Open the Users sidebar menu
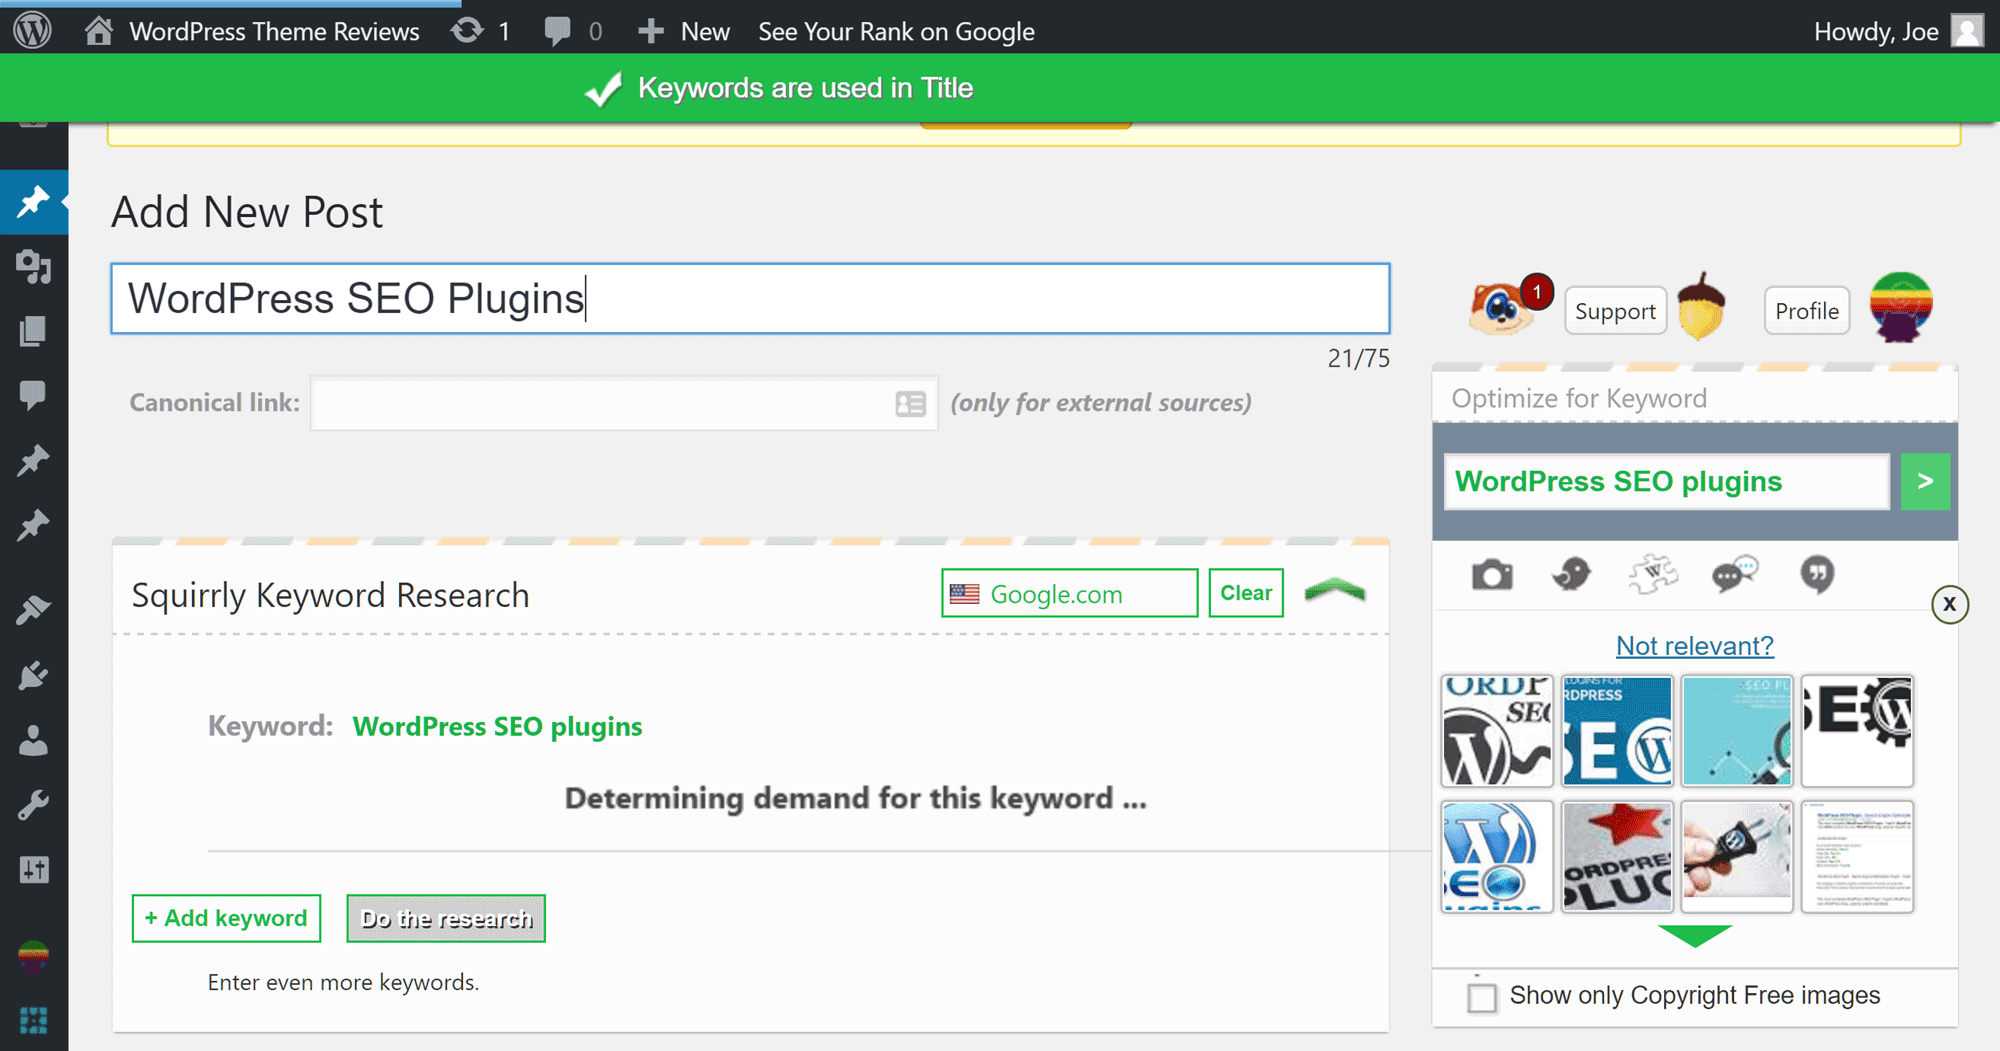This screenshot has height=1051, width=2000. click(33, 740)
